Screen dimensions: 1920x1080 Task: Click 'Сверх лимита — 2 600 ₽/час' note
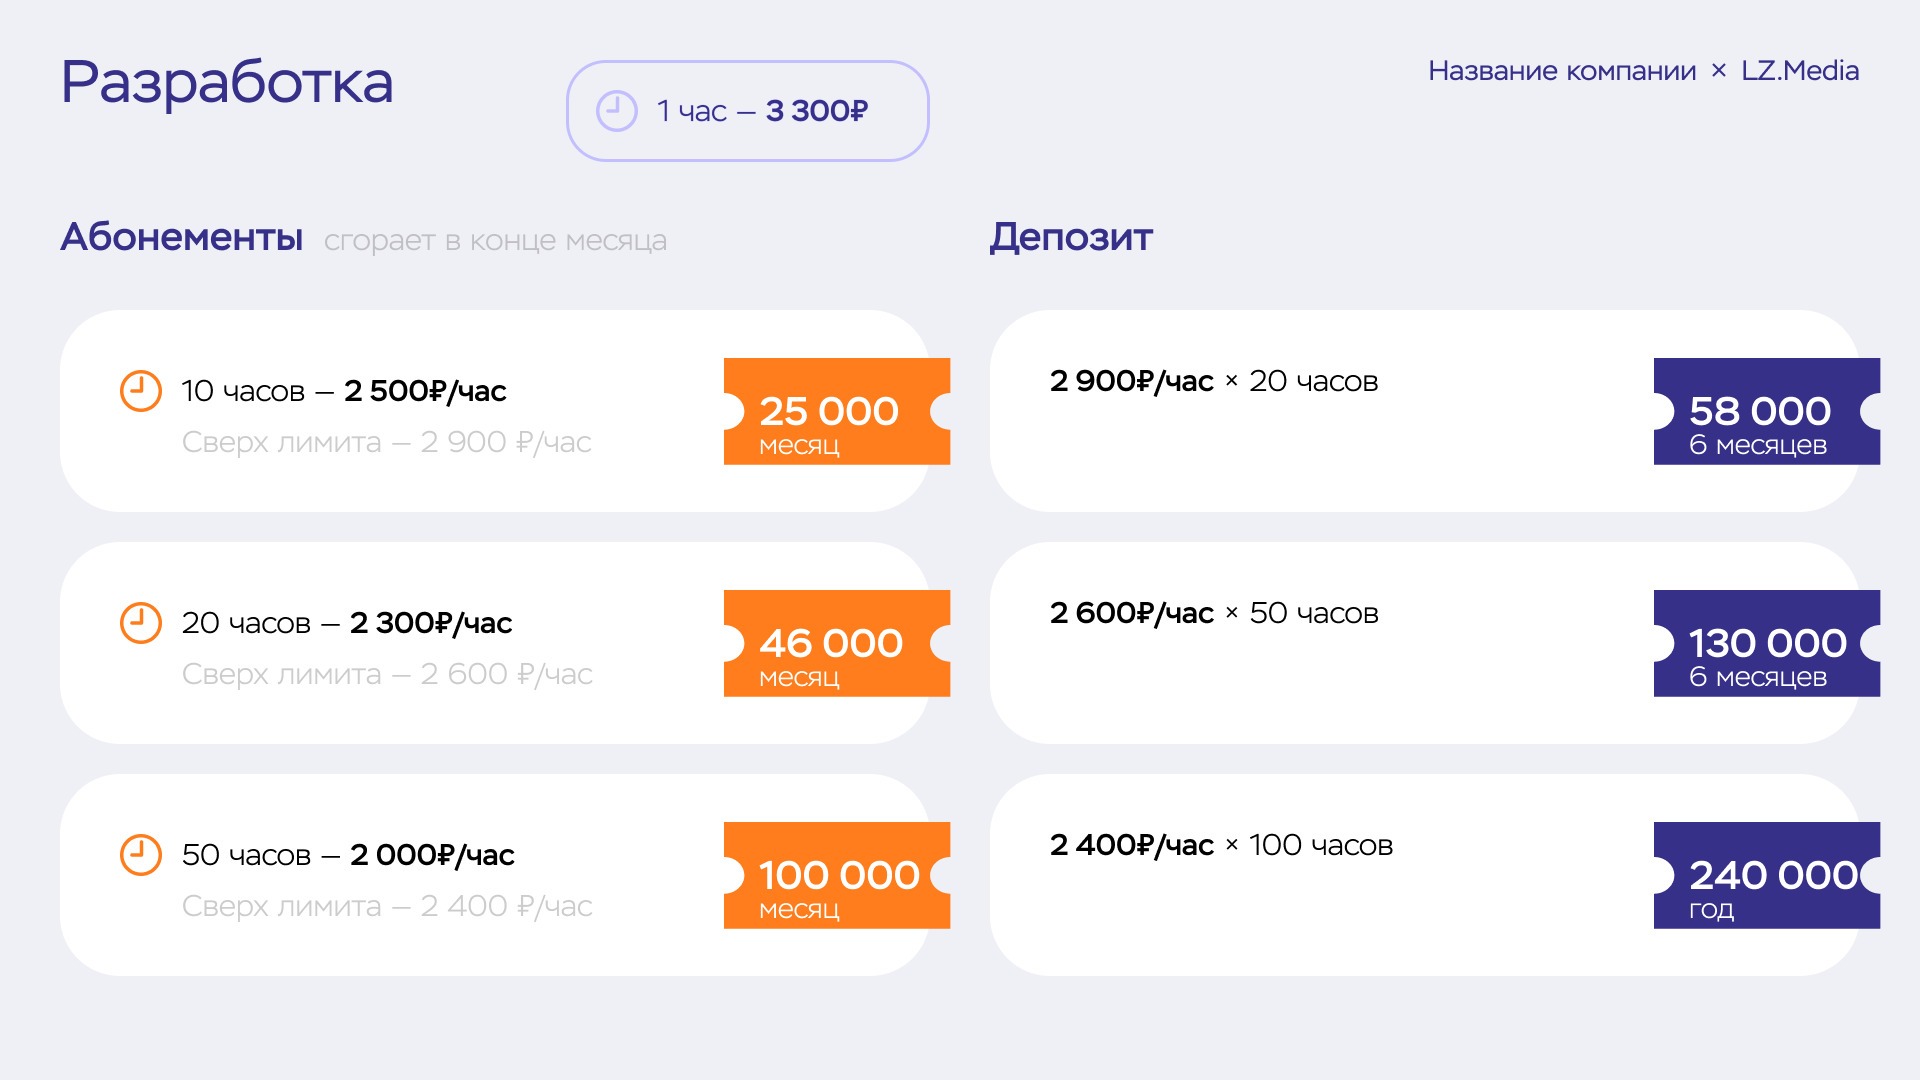coord(387,674)
